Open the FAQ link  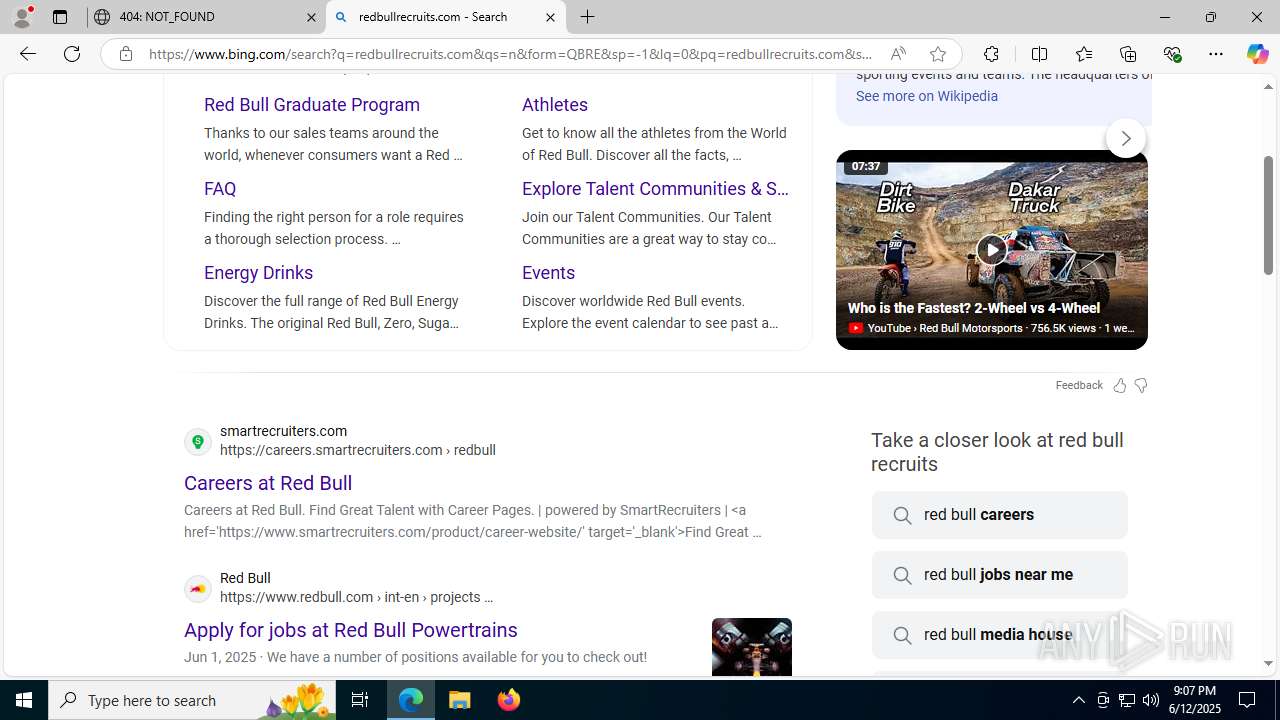(x=220, y=189)
